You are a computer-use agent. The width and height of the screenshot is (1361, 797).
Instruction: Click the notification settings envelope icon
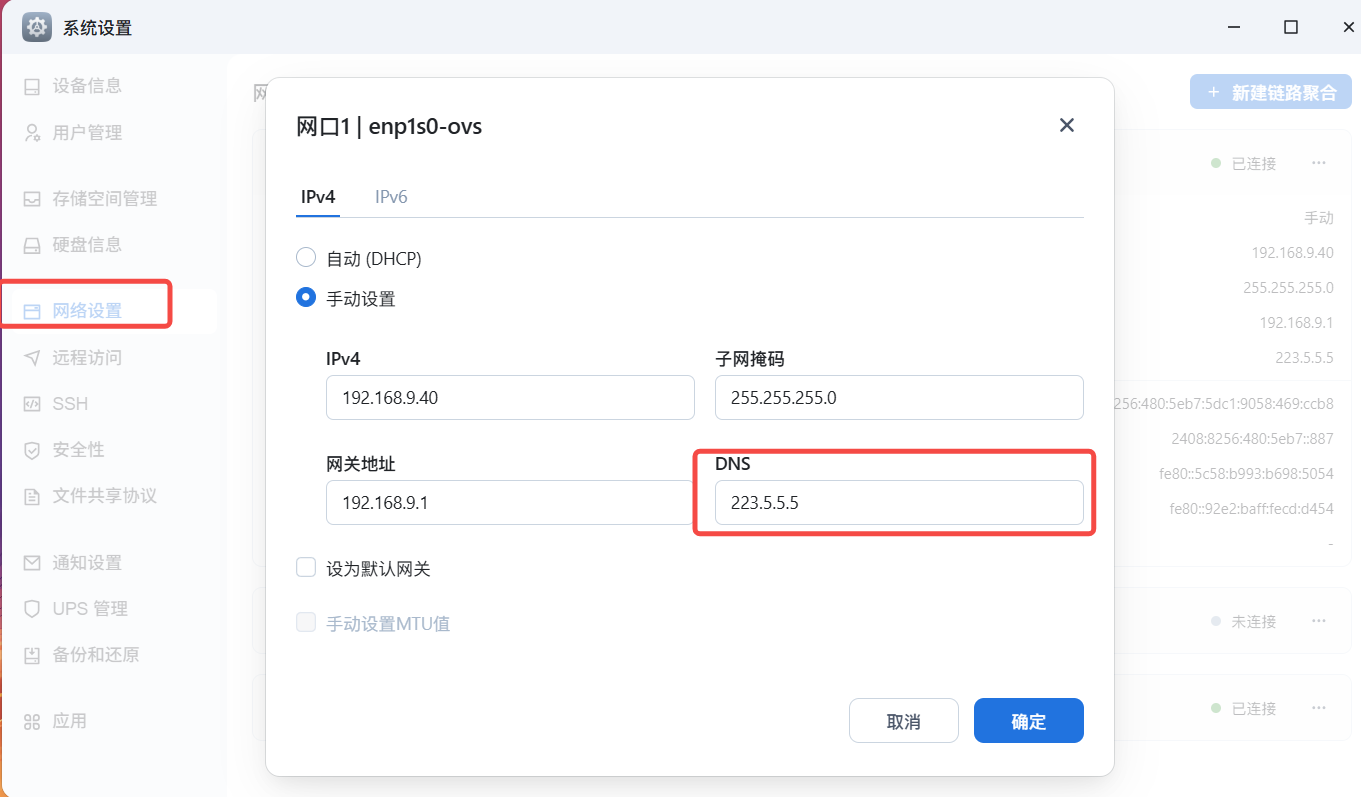coord(33,563)
